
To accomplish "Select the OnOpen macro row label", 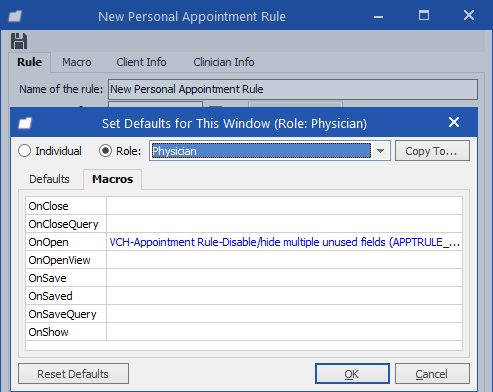I will [x=49, y=242].
